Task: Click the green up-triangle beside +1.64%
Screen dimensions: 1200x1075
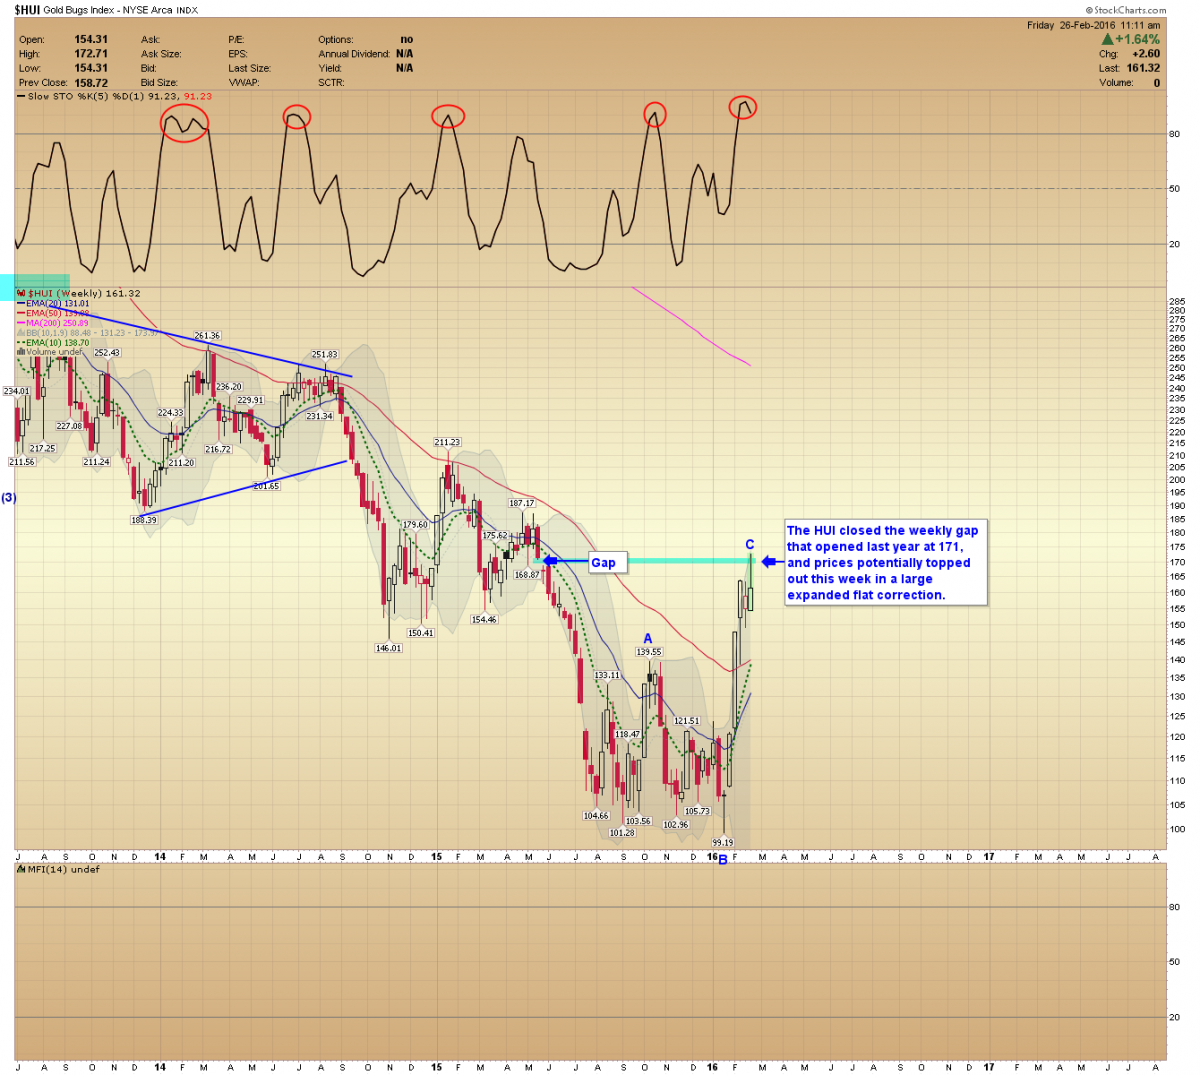Action: (1107, 40)
